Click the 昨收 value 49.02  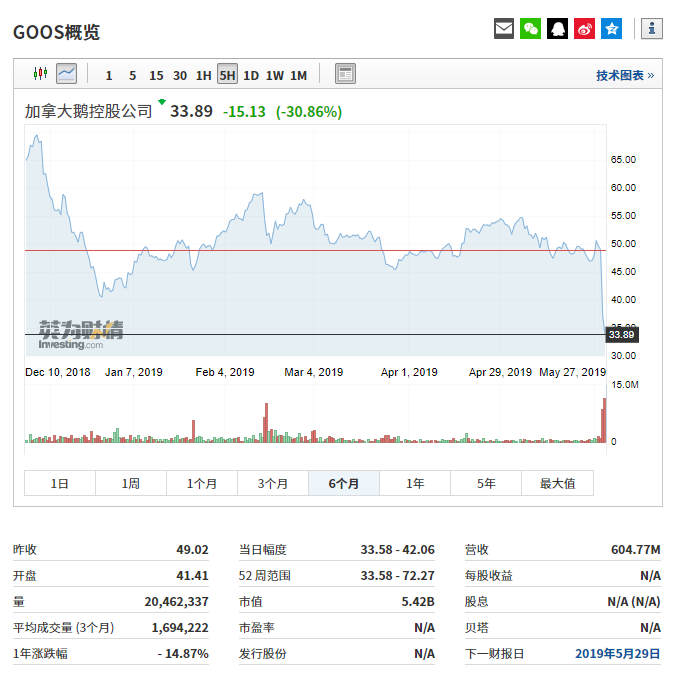pyautogui.click(x=192, y=549)
